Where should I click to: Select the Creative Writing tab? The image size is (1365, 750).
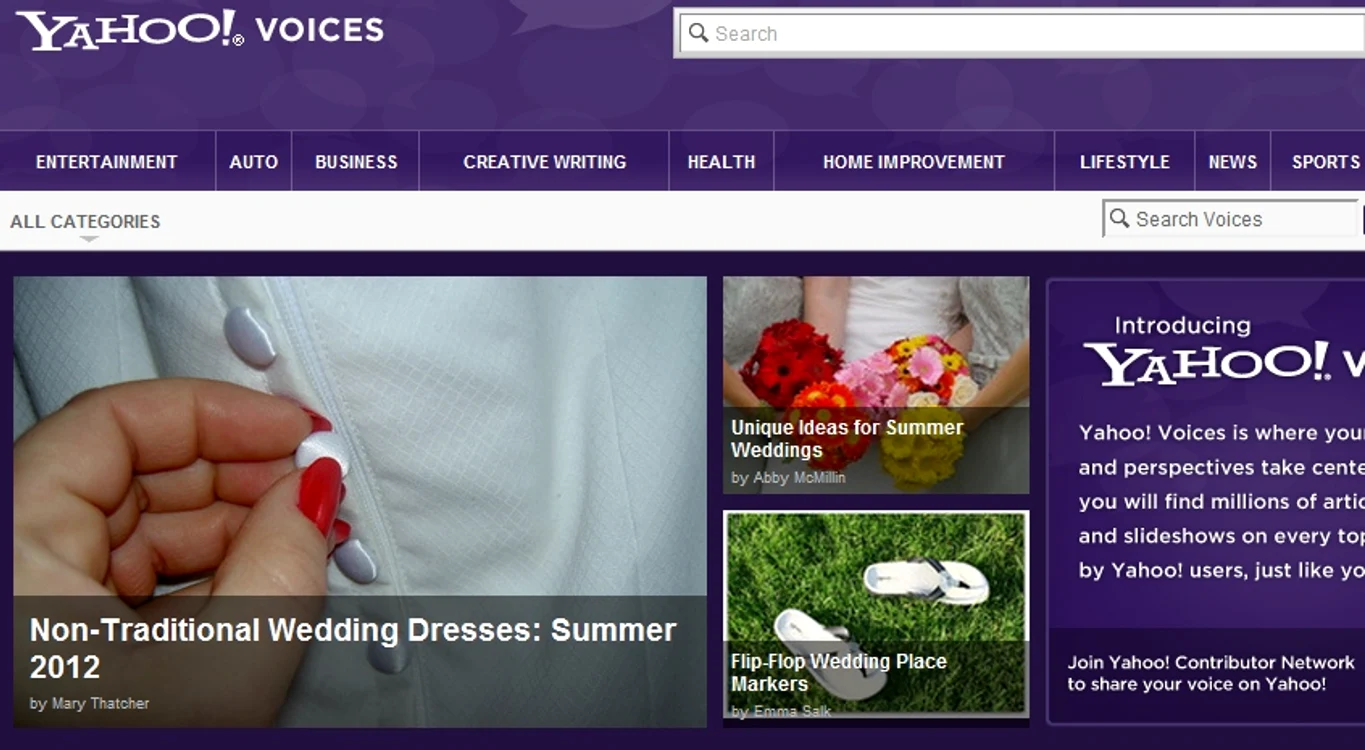[x=545, y=162]
